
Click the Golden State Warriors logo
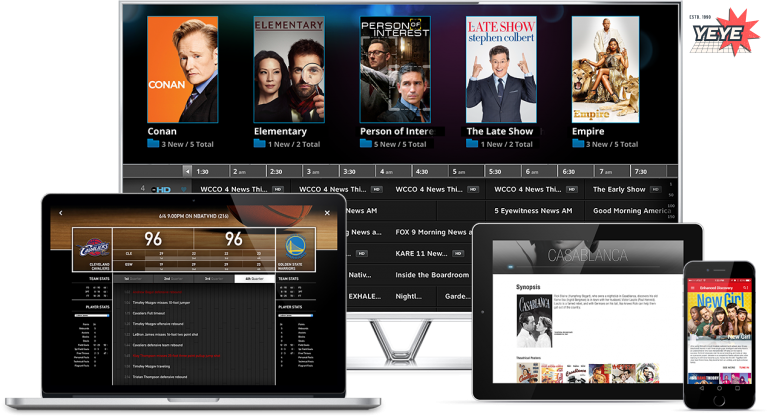[x=295, y=247]
